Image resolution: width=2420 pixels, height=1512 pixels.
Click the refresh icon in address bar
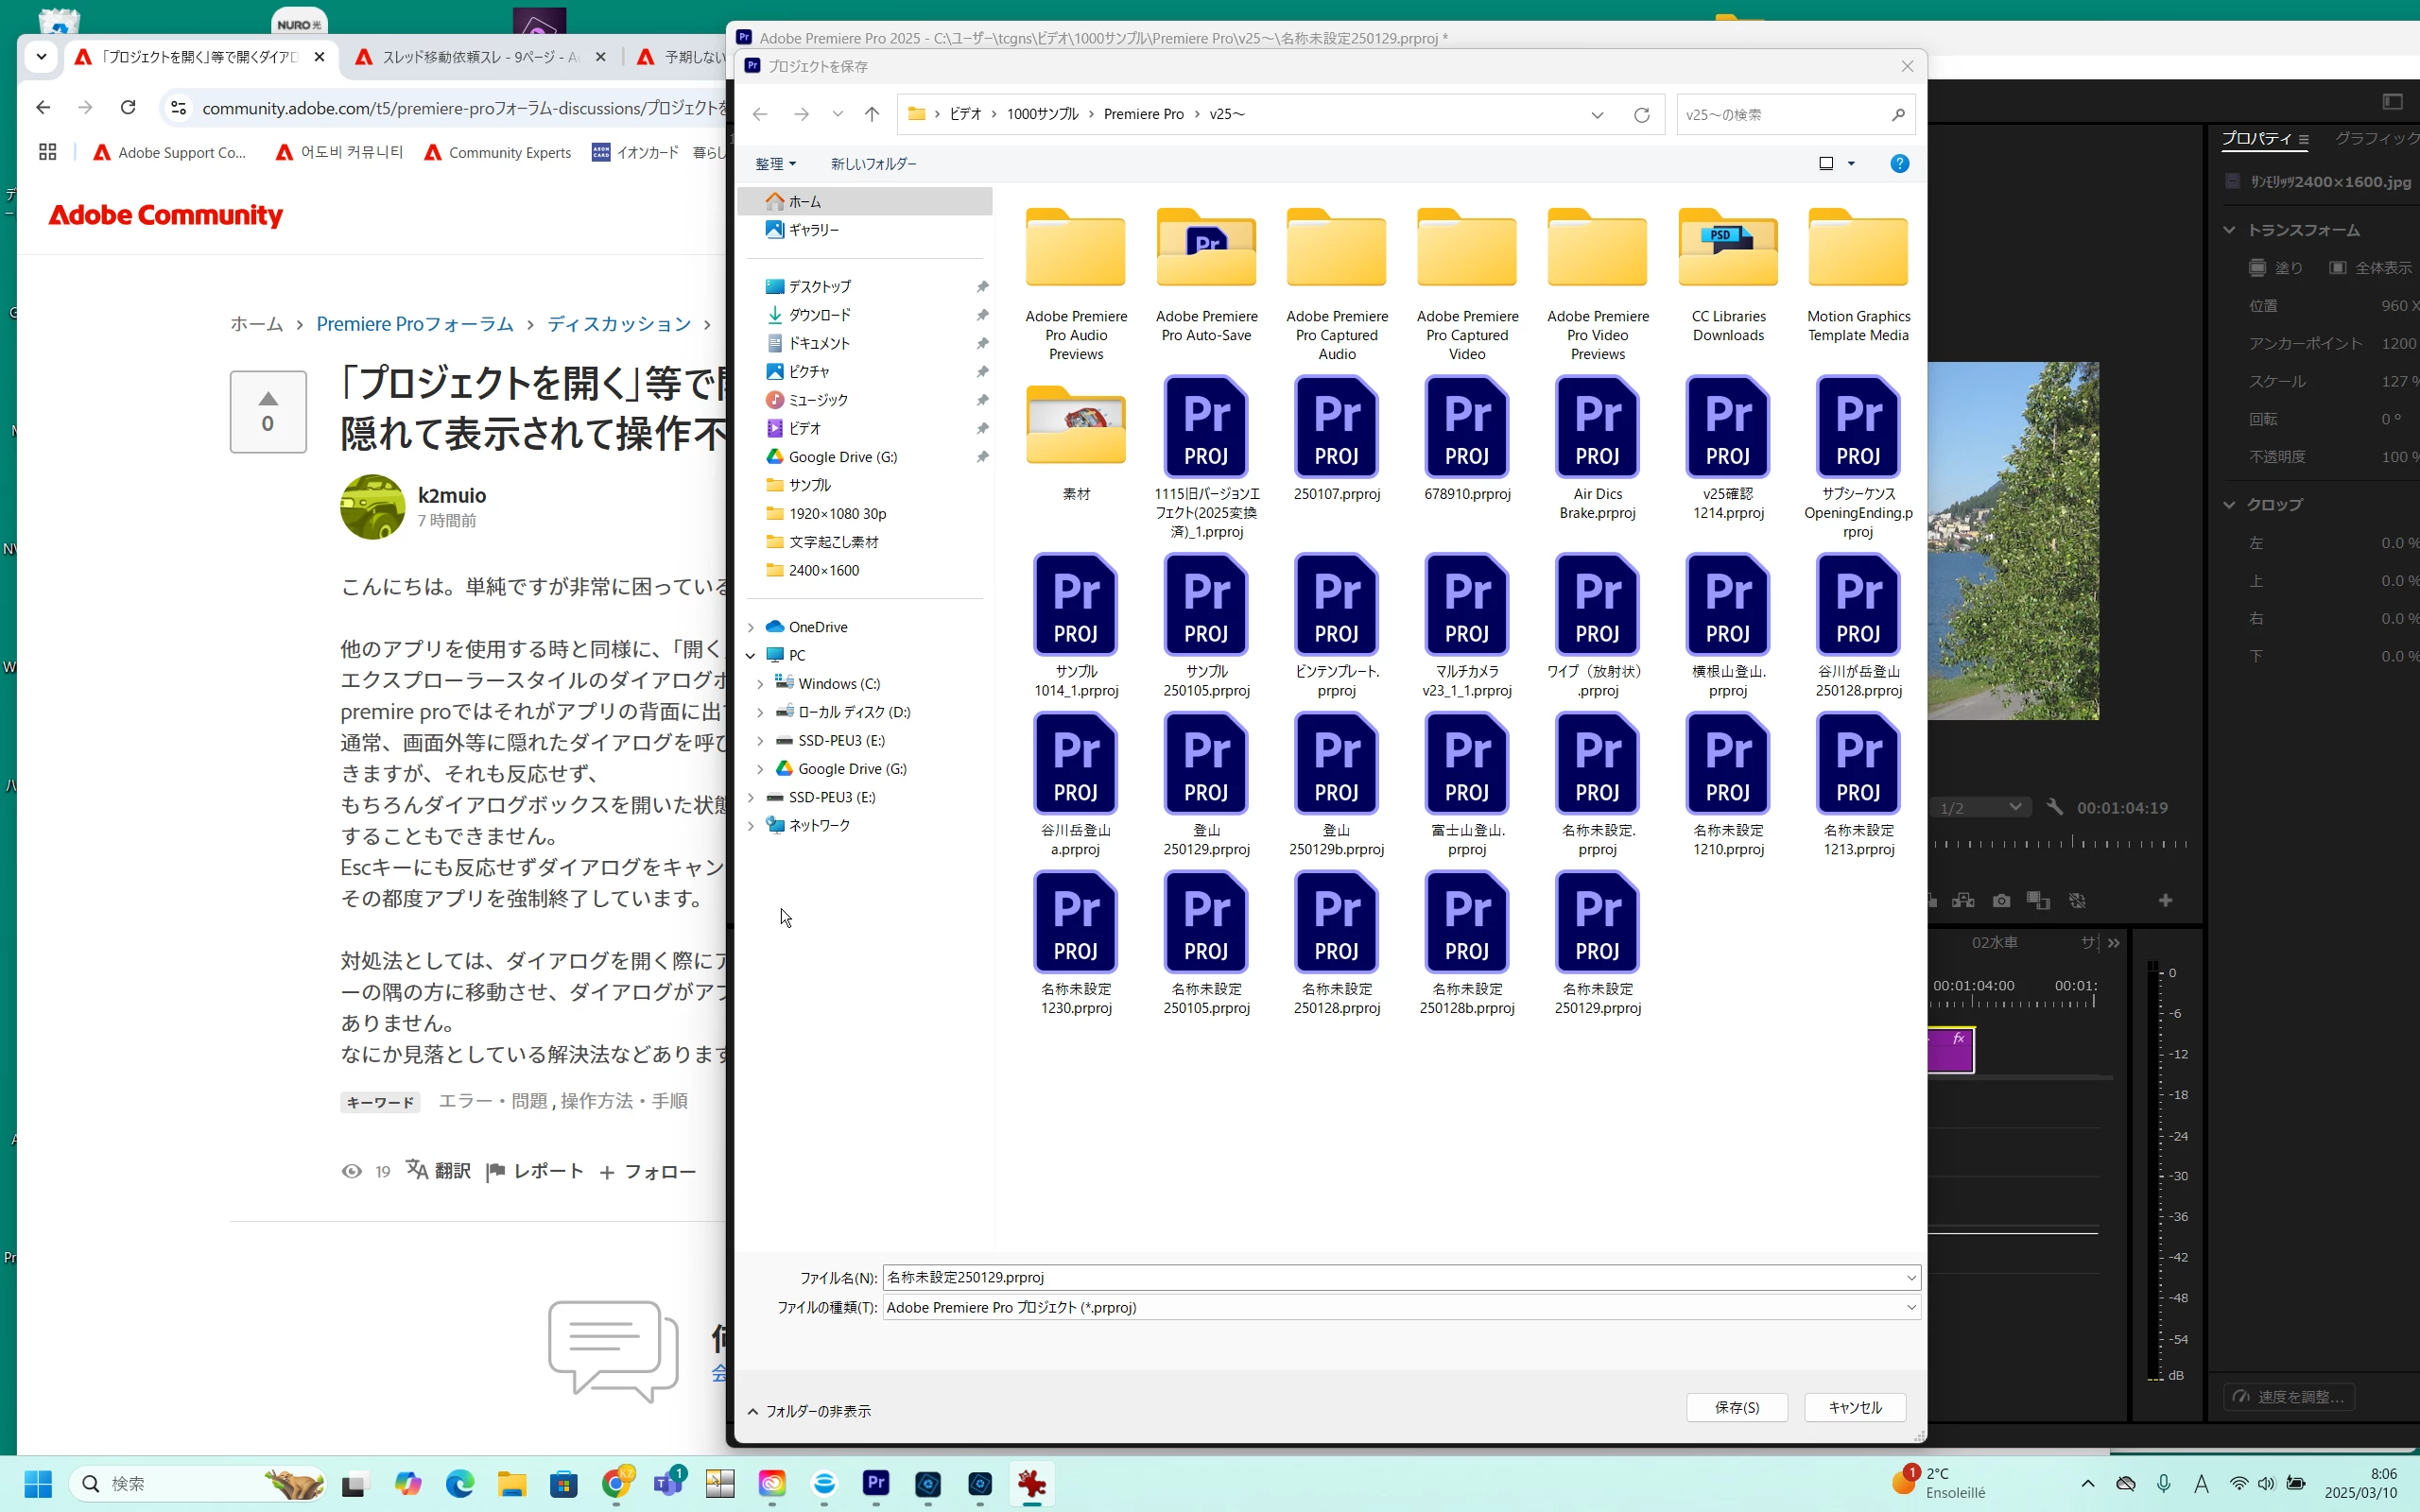click(1641, 115)
